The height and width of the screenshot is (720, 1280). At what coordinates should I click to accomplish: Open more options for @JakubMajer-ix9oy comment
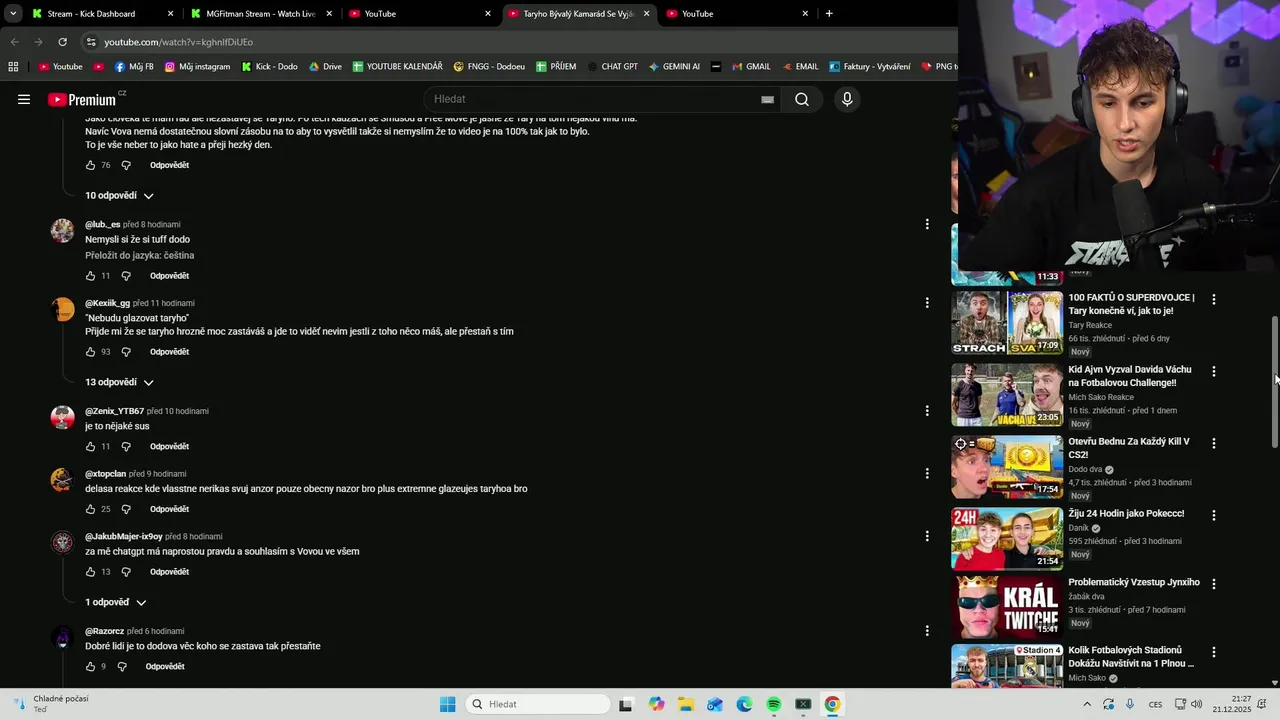point(927,536)
